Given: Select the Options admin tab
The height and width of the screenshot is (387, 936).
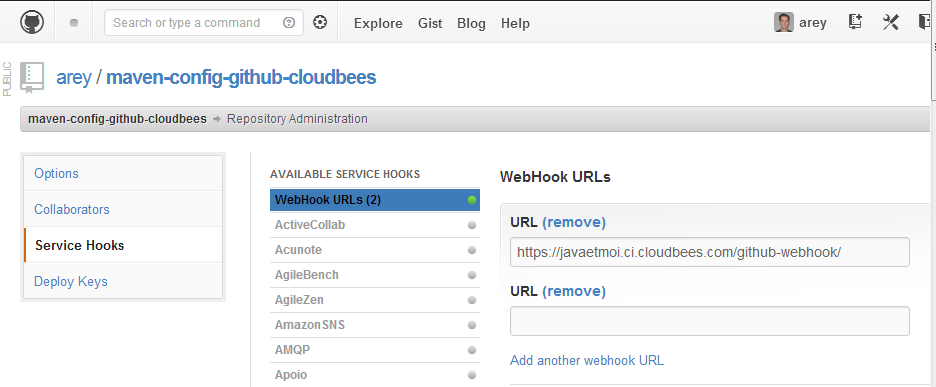Looking at the screenshot, I should (123, 173).
